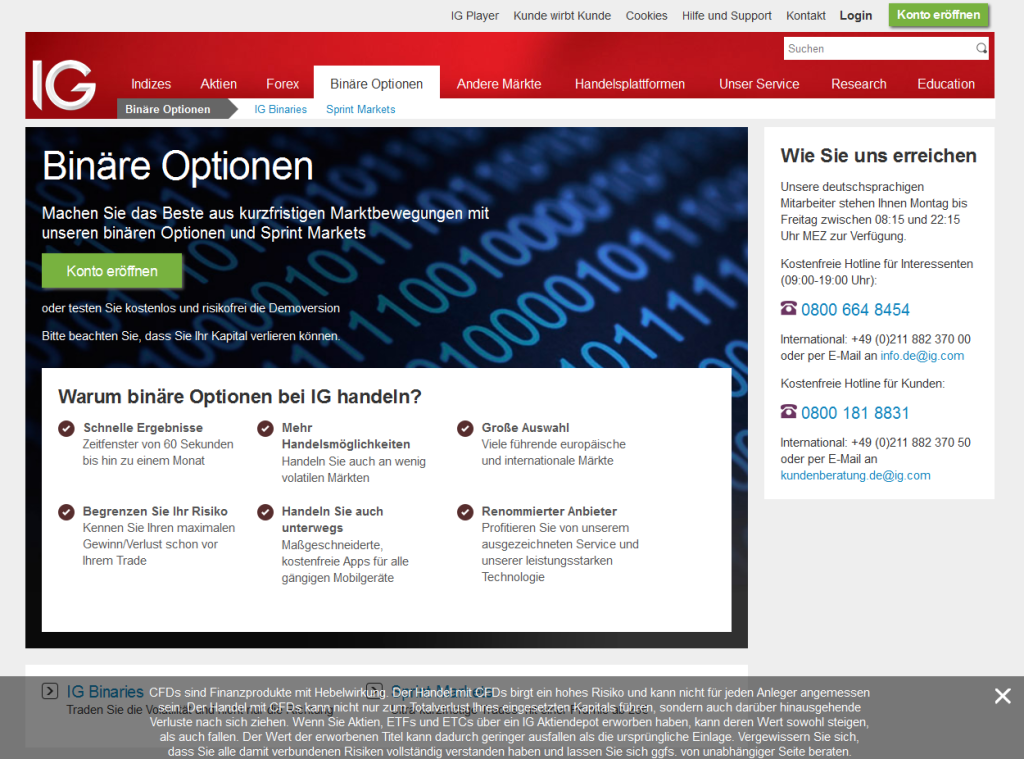Click checkmark icon beside Große Auswahl
This screenshot has width=1024, height=759.
465,428
